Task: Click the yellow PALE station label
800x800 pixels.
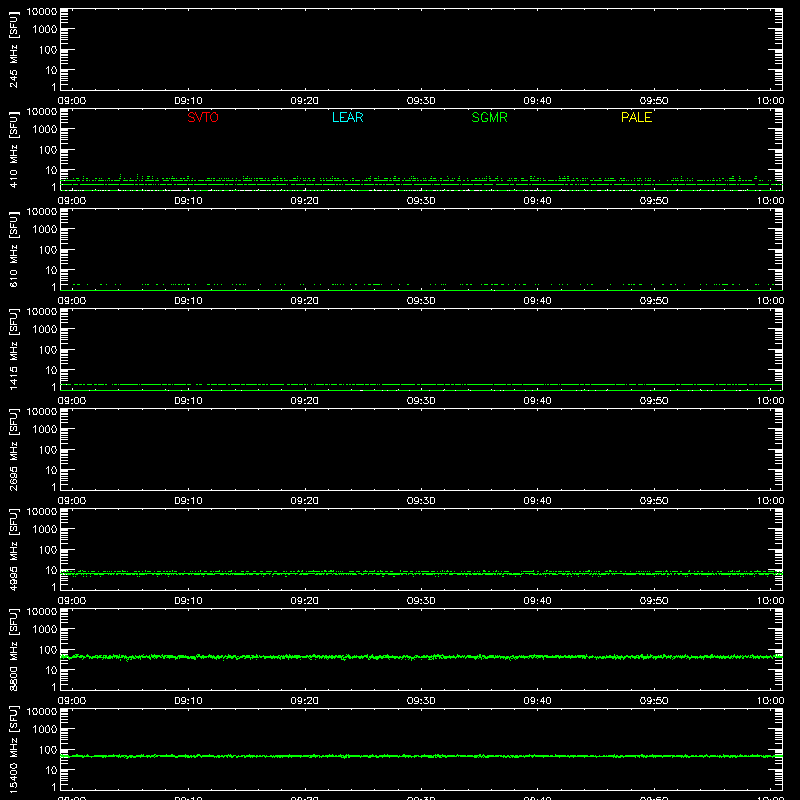Action: pyautogui.click(x=636, y=117)
